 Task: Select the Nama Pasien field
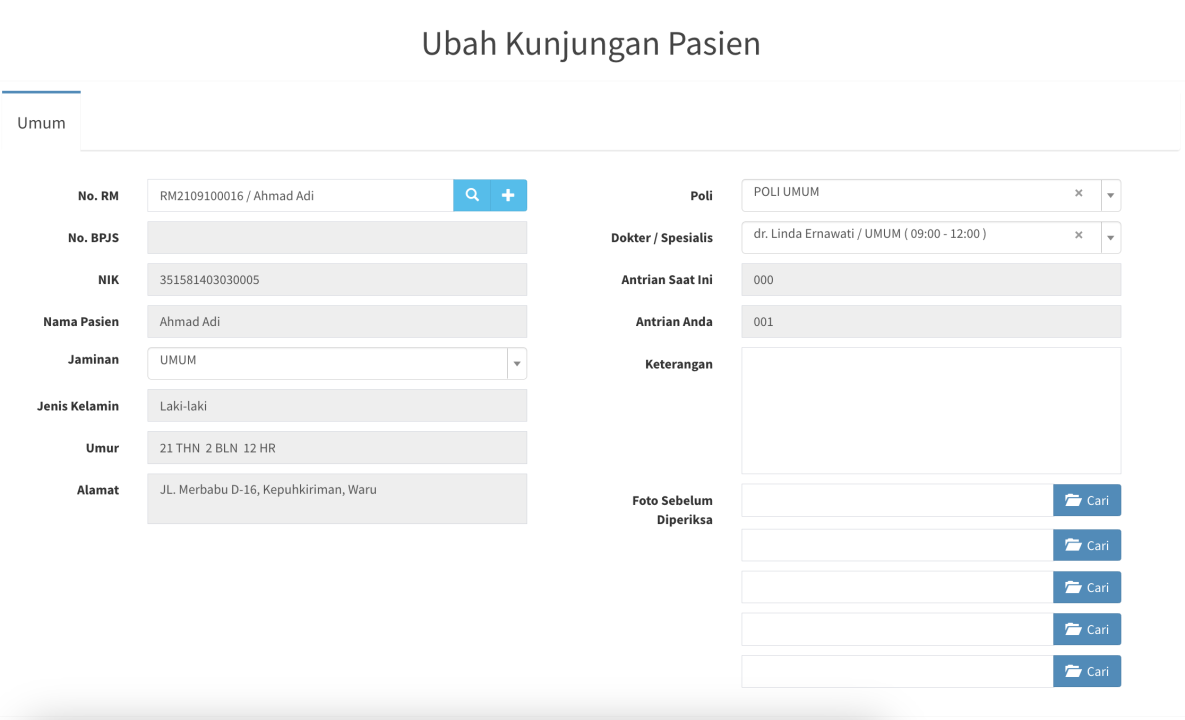pos(336,322)
